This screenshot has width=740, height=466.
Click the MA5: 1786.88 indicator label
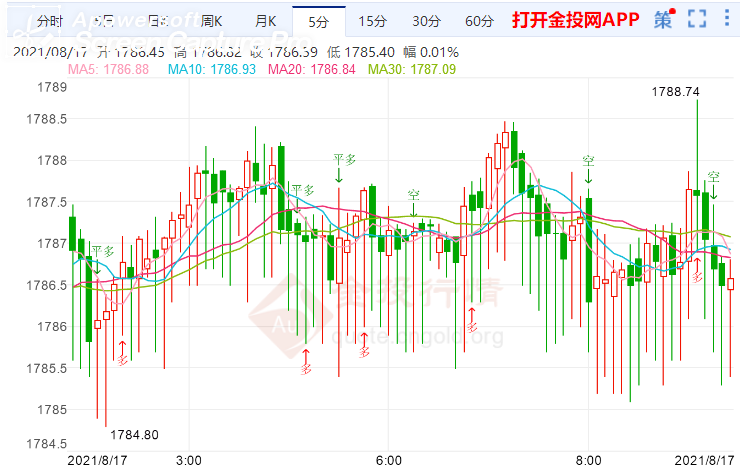pyautogui.click(x=108, y=69)
